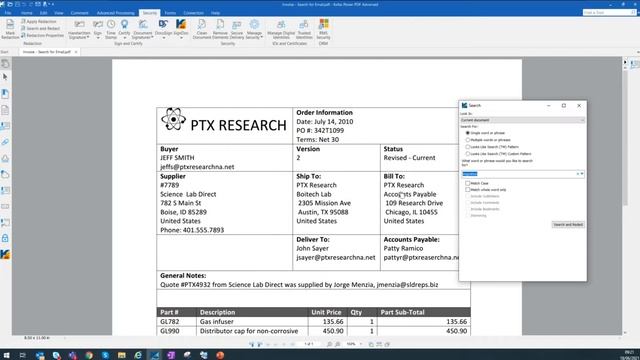
Task: Open the Windows Start menu
Action: pyautogui.click(x=6, y=355)
